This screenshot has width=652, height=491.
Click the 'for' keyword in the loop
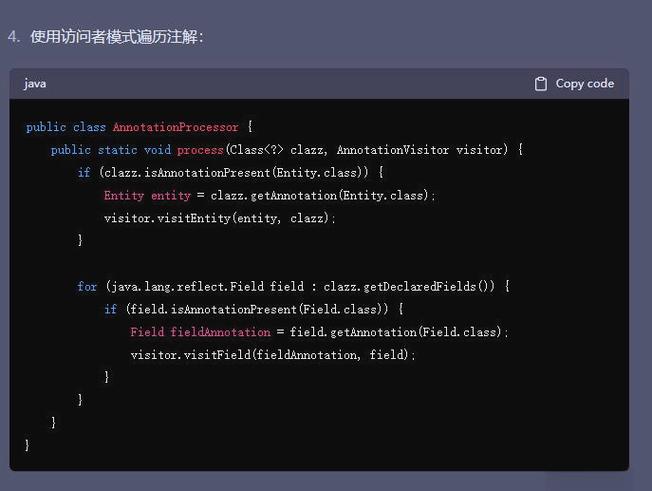pyautogui.click(x=87, y=286)
